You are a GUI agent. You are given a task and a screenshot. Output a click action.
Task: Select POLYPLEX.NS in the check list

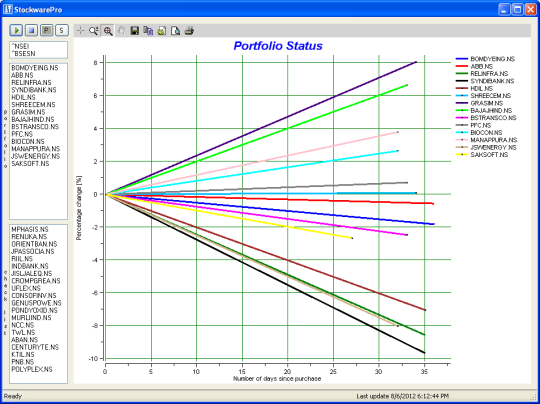pyautogui.click(x=32, y=369)
